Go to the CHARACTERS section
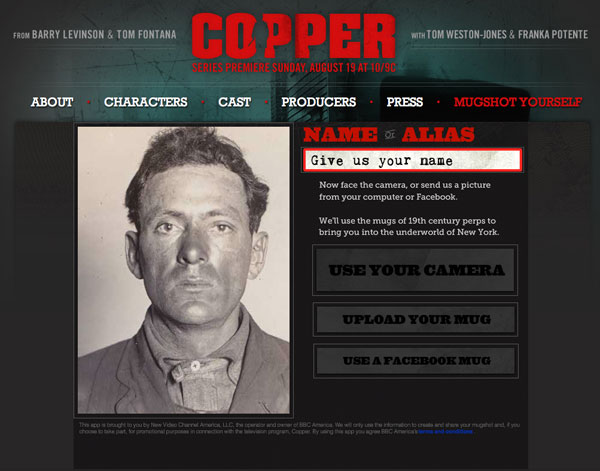 tap(146, 102)
